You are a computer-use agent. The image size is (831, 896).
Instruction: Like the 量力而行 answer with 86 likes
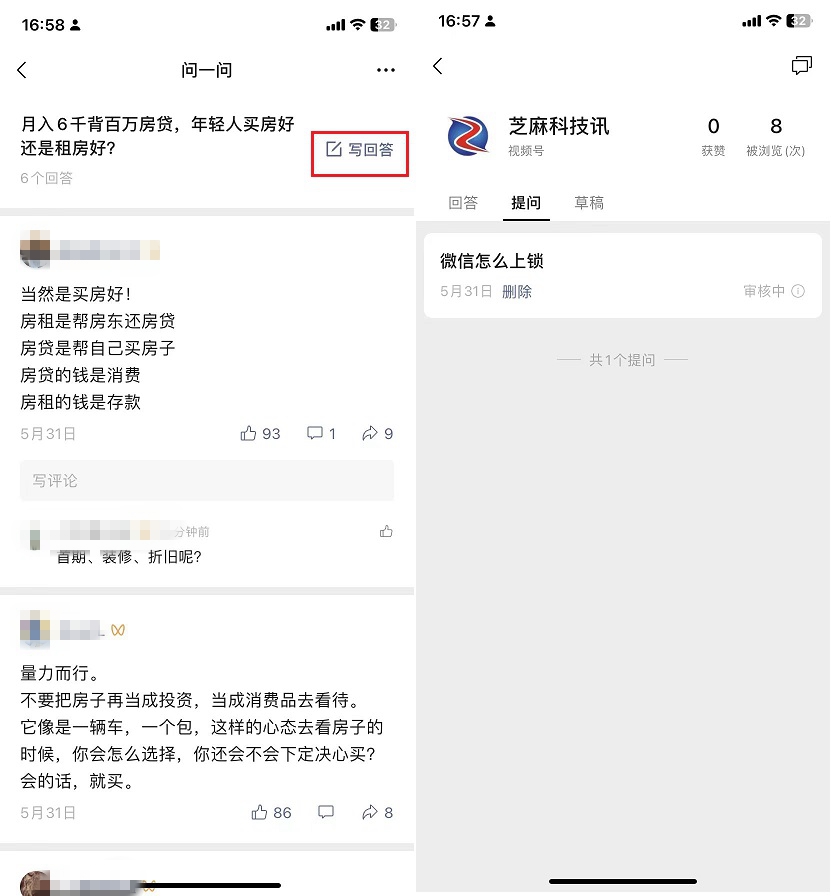[271, 813]
